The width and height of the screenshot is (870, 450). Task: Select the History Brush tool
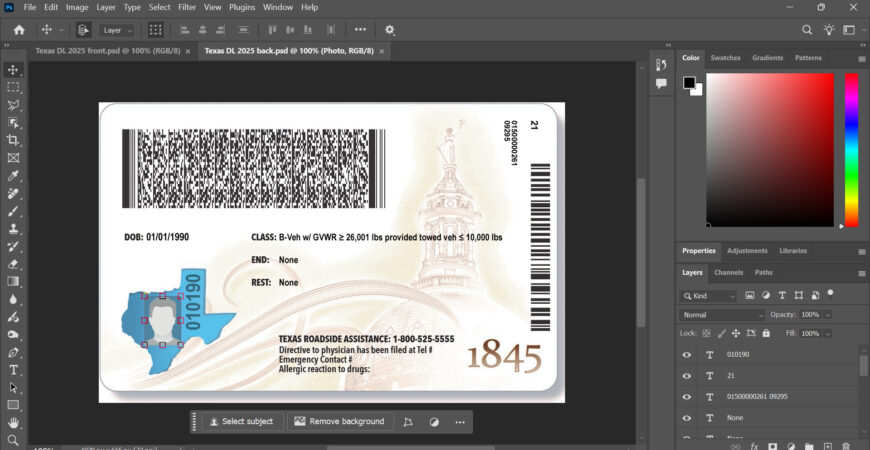tap(13, 246)
